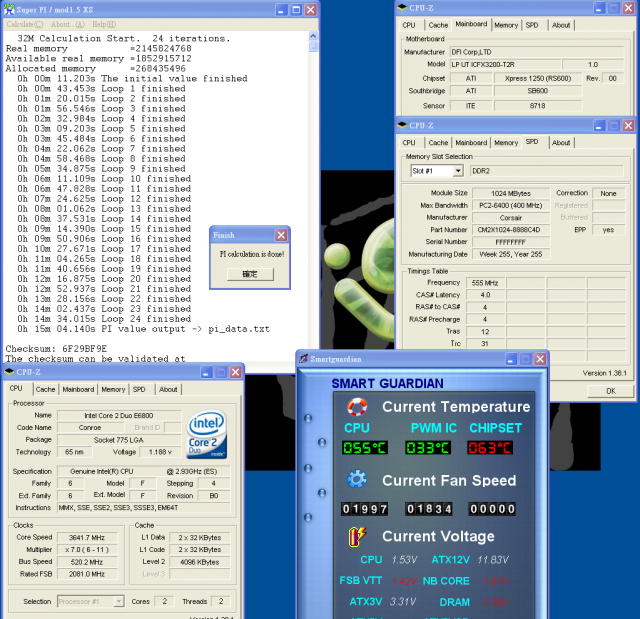Close the CPU-Z CPU window
The image size is (640, 619).
236,372
